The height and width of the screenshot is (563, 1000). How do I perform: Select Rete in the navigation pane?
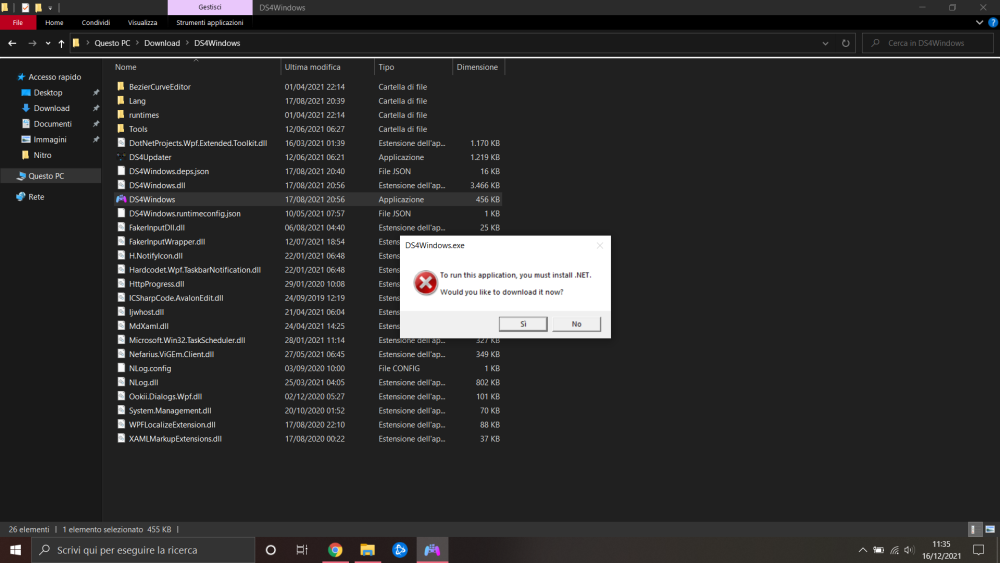(36, 197)
